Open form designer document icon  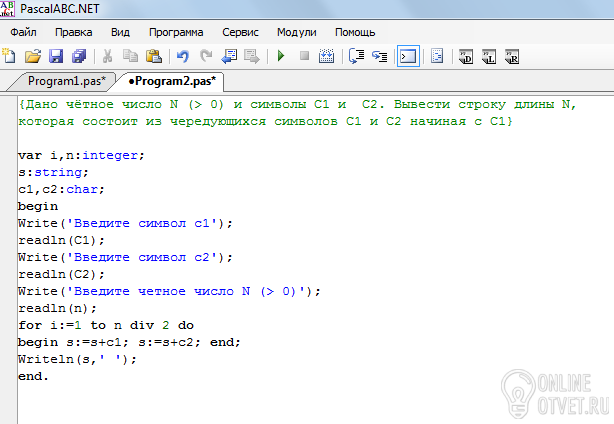[437, 56]
